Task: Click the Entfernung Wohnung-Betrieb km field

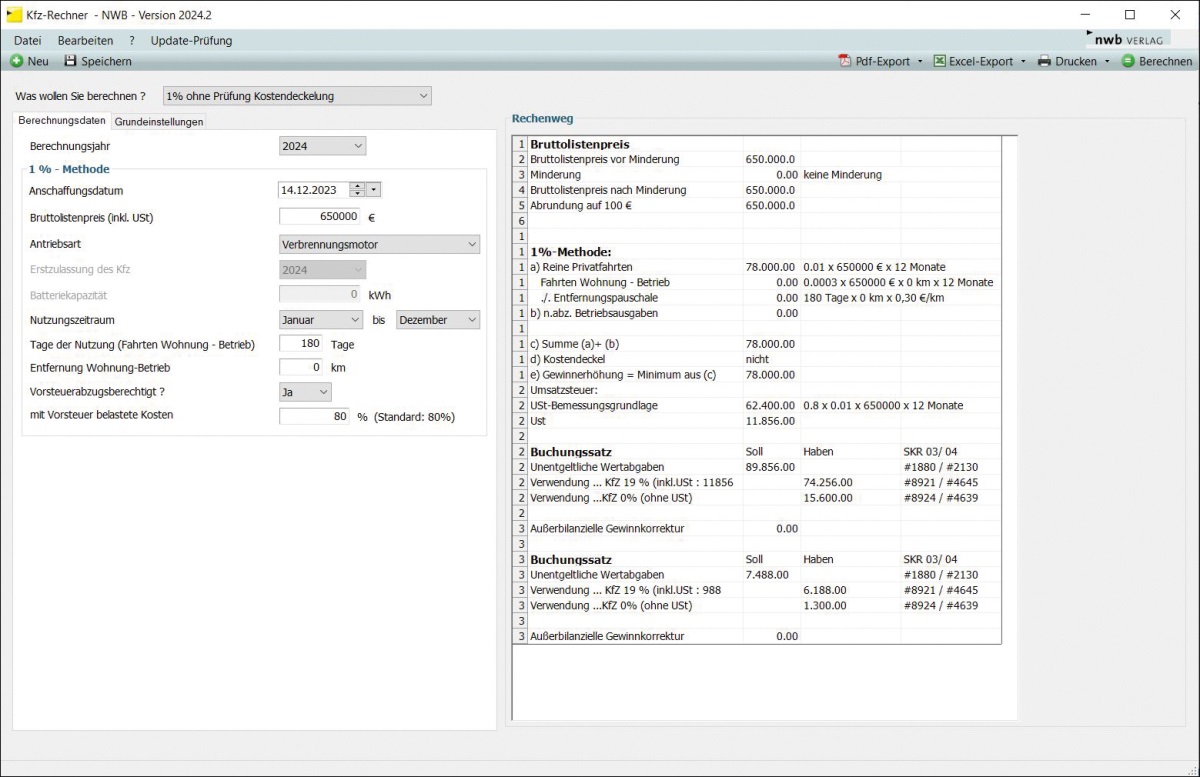Action: coord(301,368)
